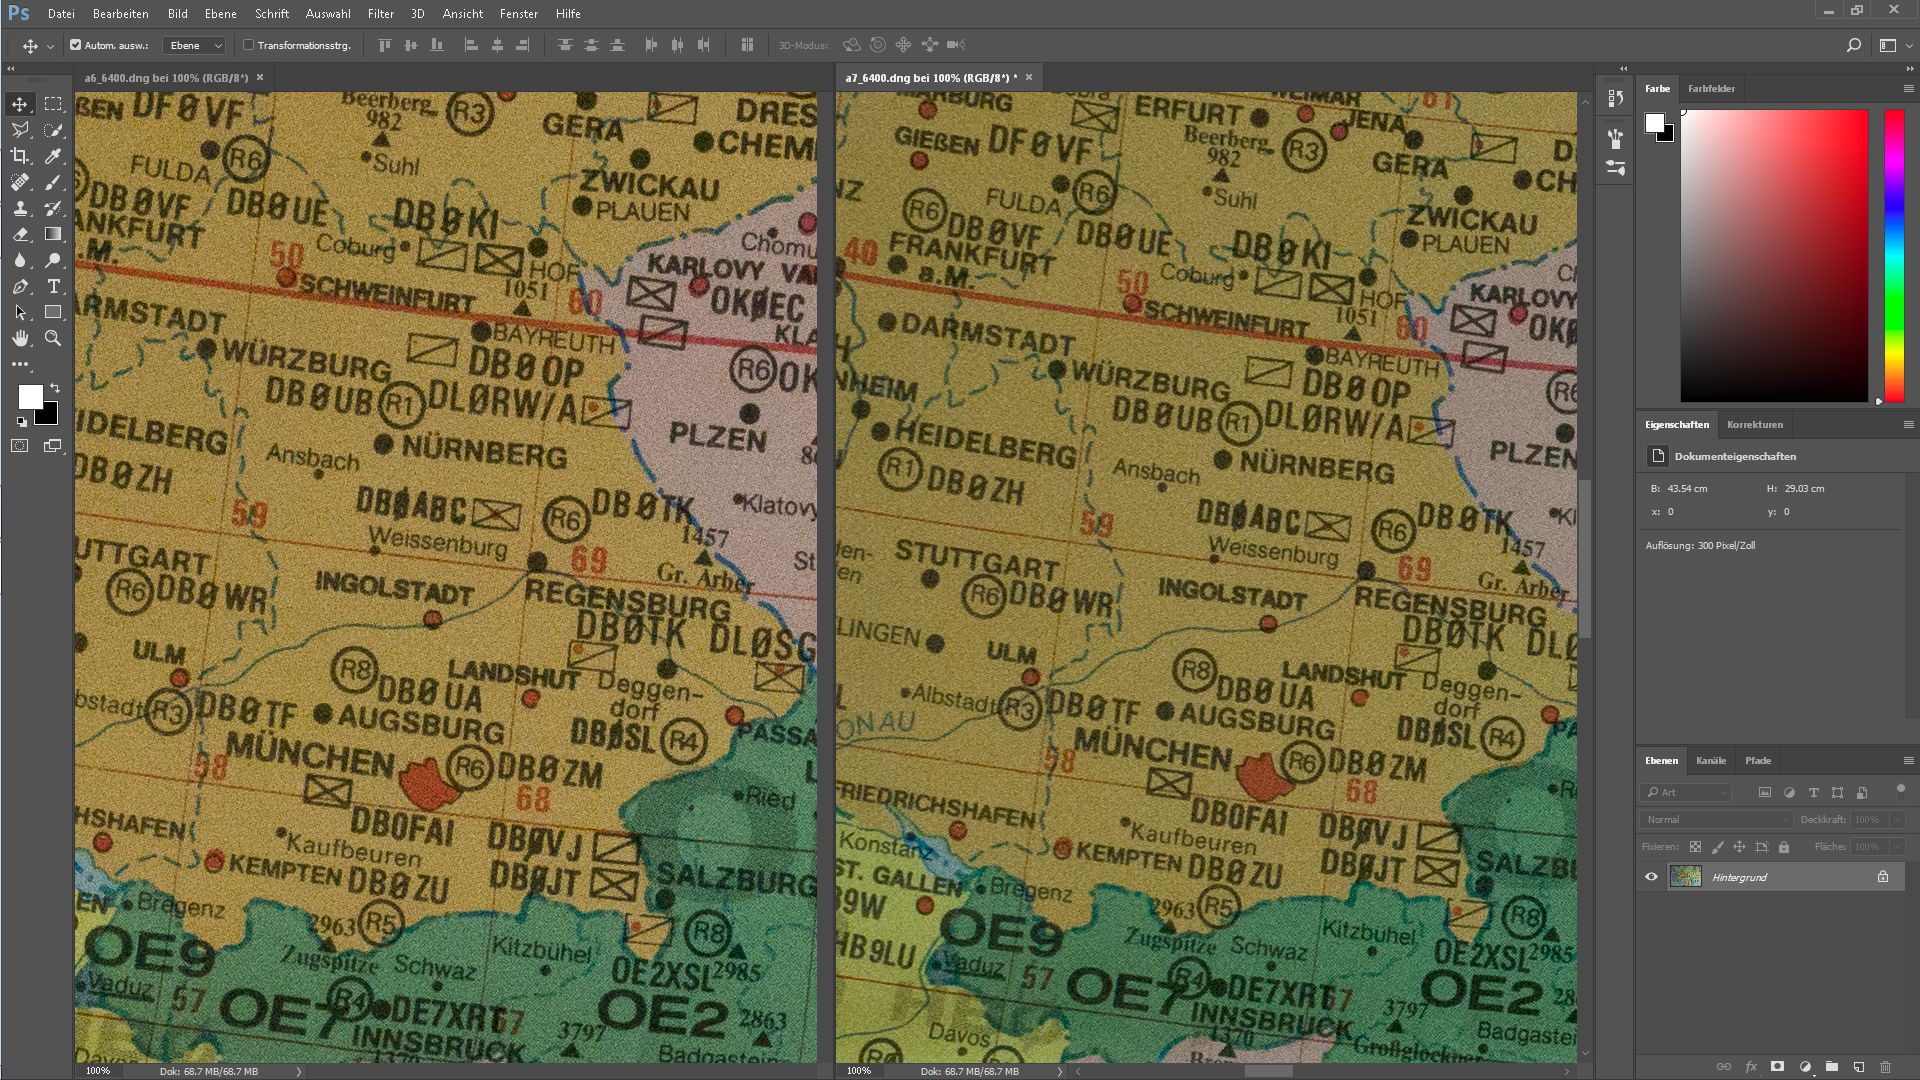Open the Normal blend mode dropdown

coord(1716,819)
